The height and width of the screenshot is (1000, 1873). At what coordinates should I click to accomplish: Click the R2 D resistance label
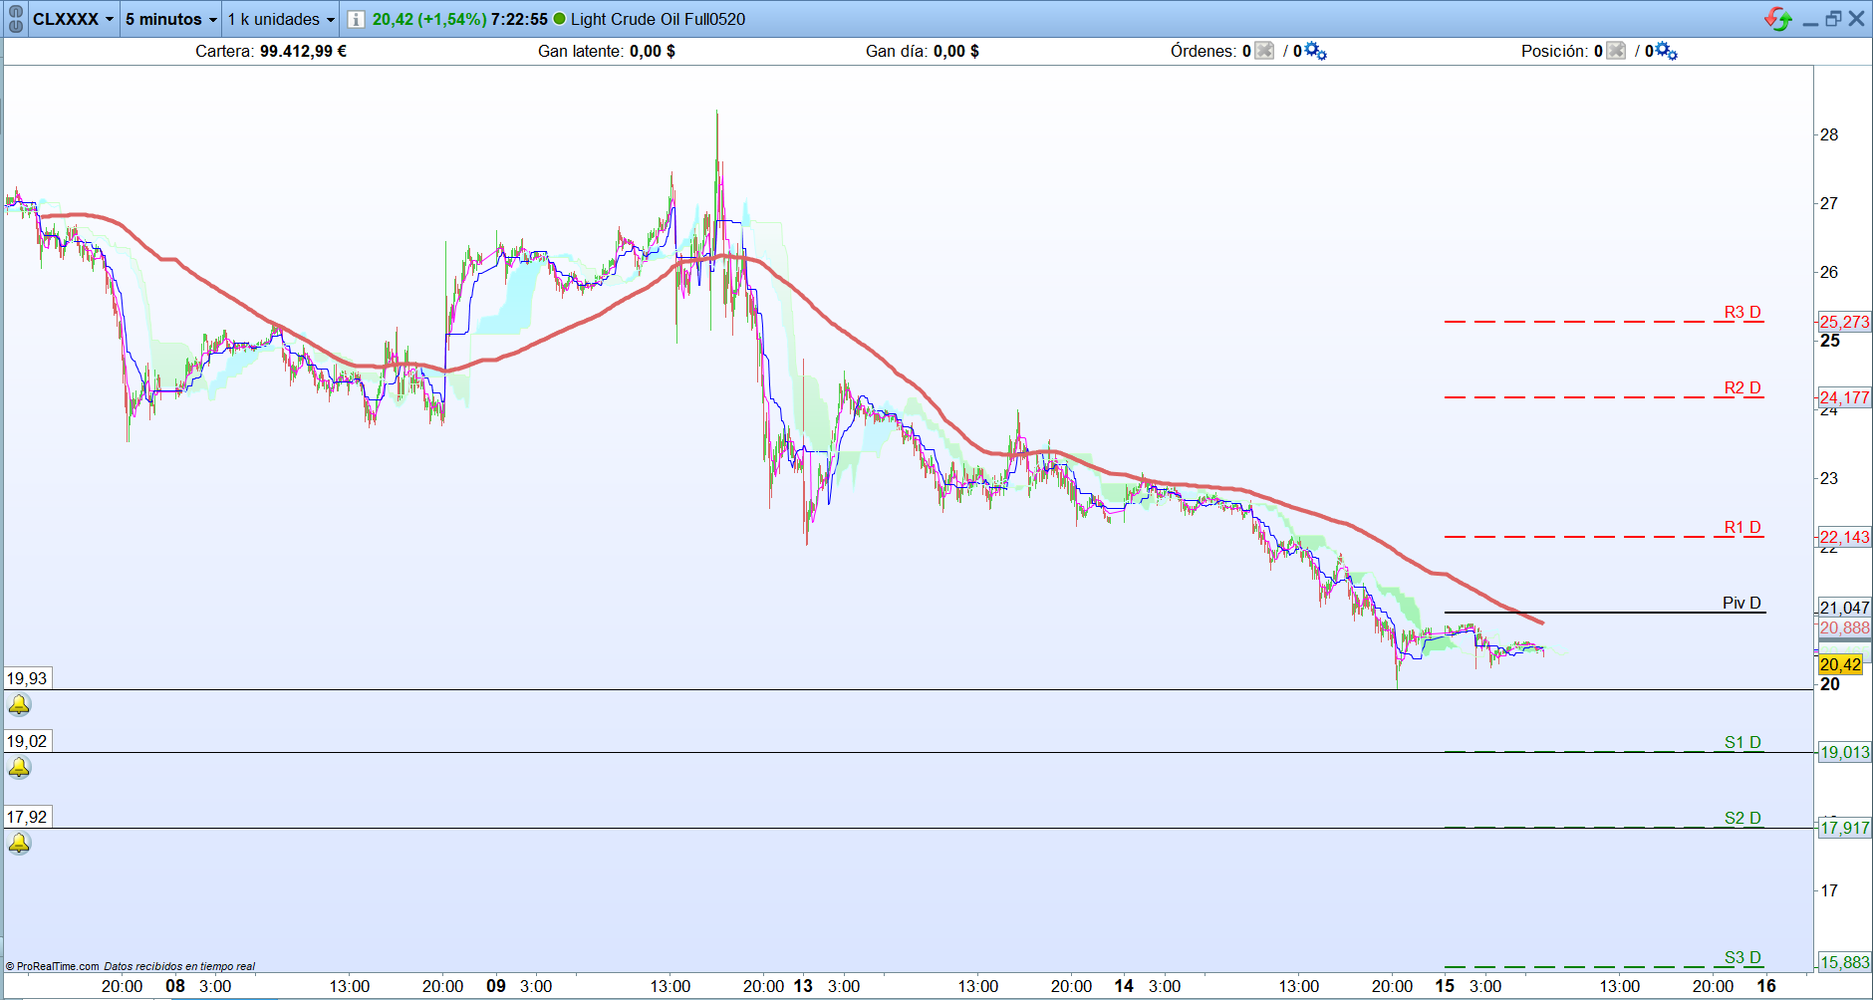[1742, 388]
